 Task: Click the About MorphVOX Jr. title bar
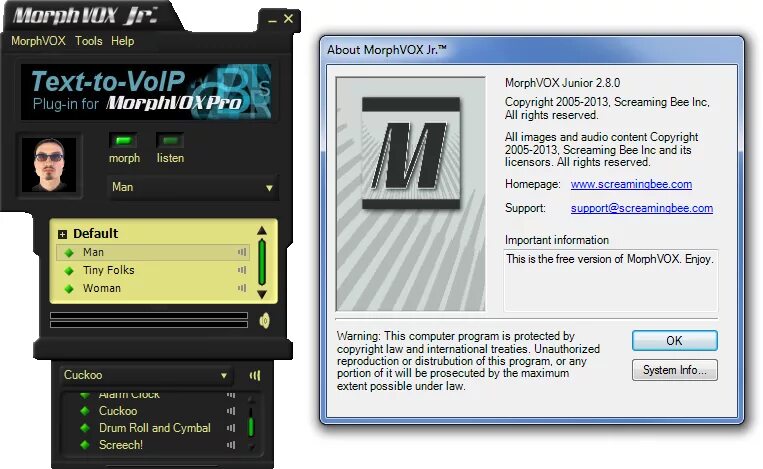tap(532, 50)
